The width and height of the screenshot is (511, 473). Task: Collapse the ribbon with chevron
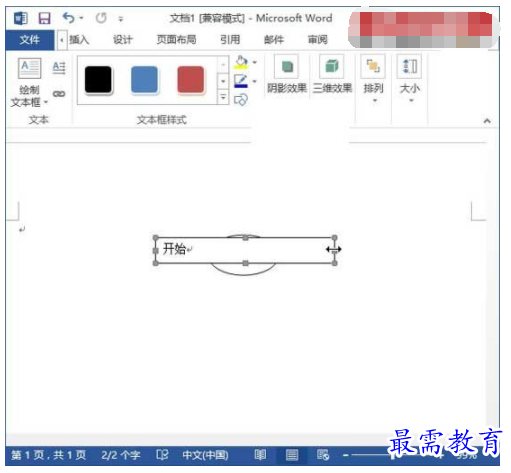487,121
